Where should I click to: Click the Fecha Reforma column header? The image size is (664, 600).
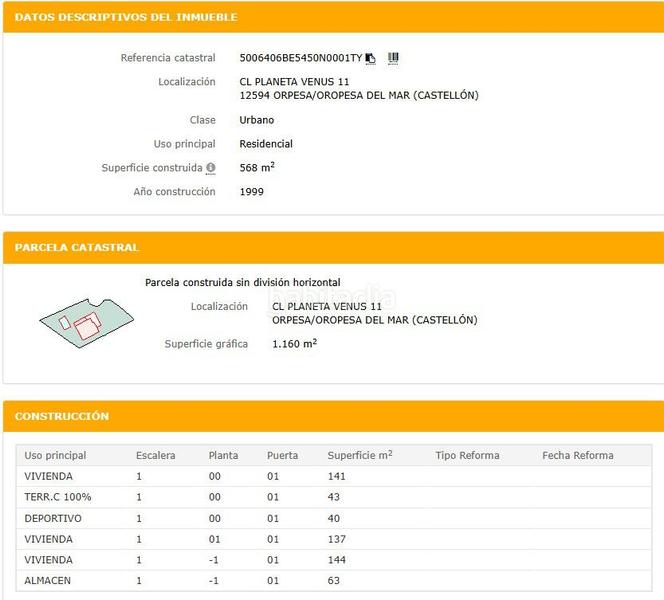577,456
